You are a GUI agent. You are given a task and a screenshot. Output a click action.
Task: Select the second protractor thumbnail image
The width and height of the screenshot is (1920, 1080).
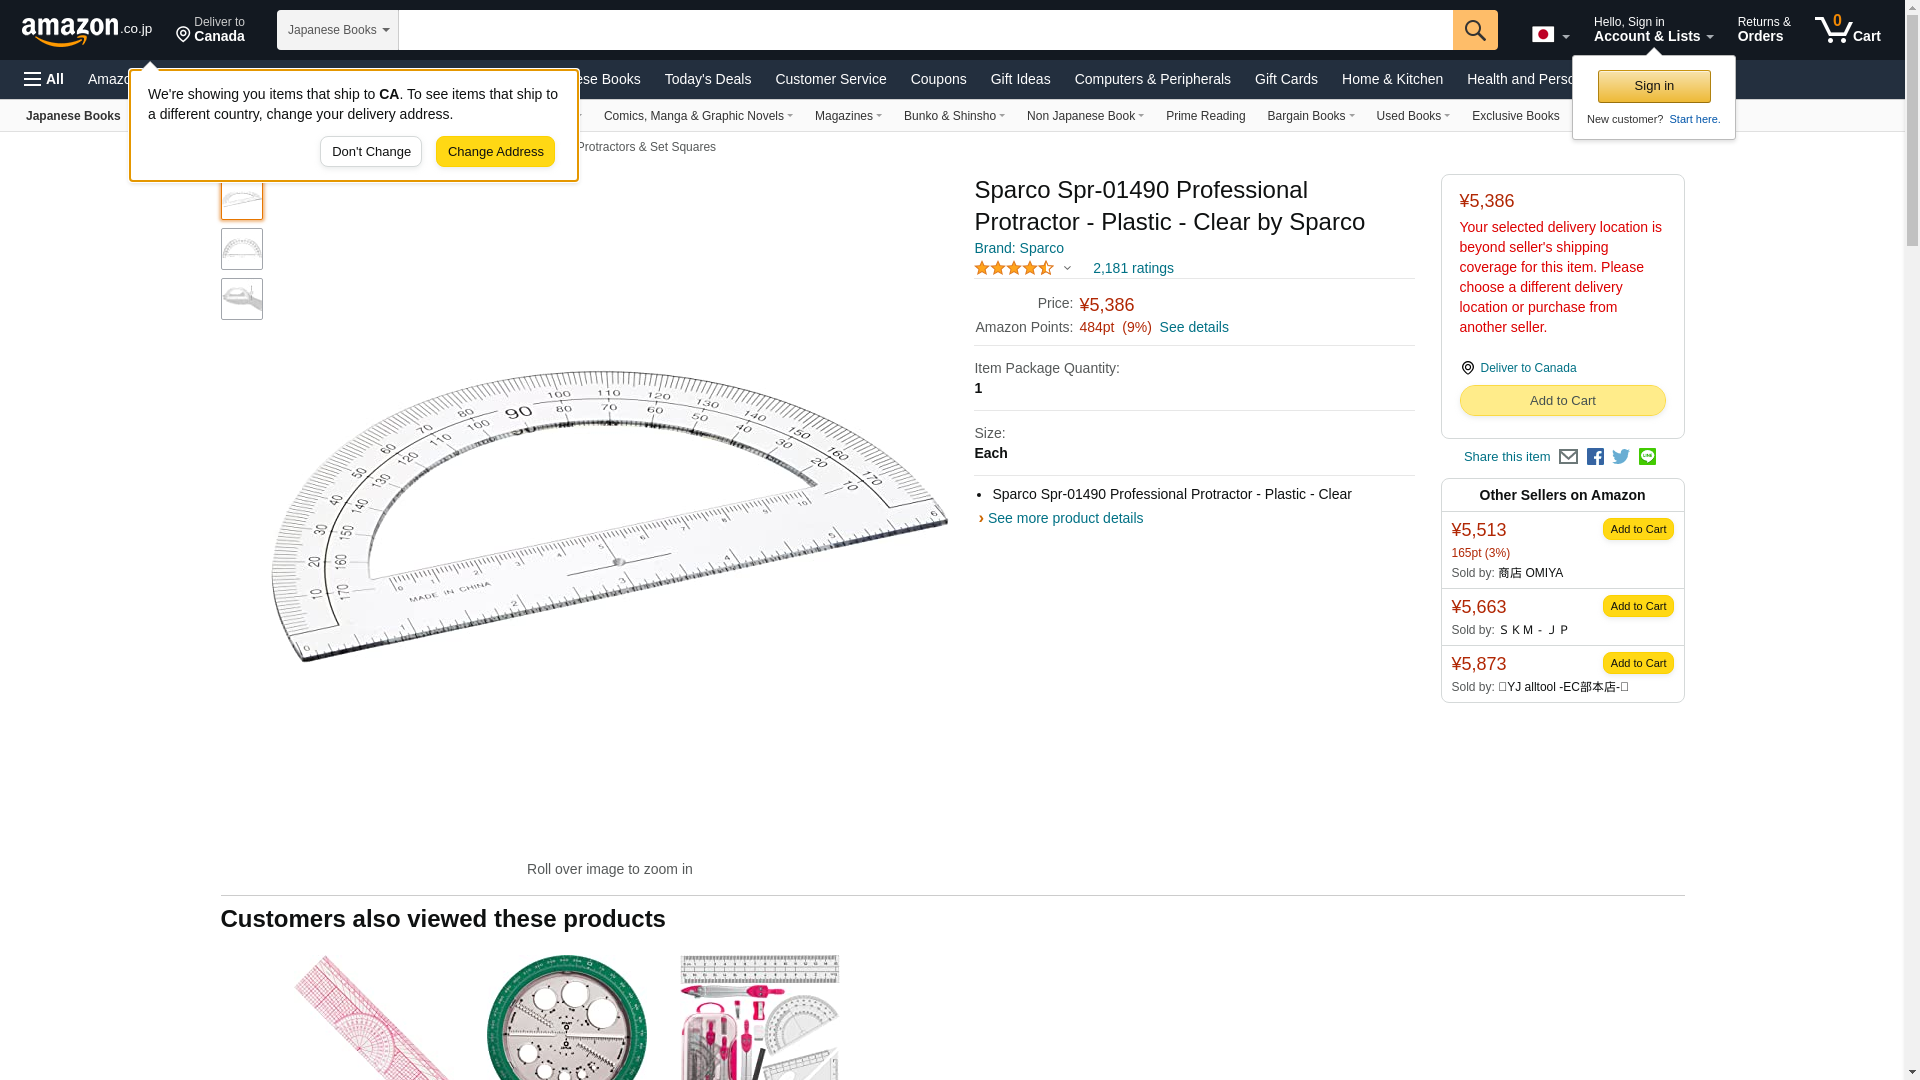pyautogui.click(x=242, y=249)
